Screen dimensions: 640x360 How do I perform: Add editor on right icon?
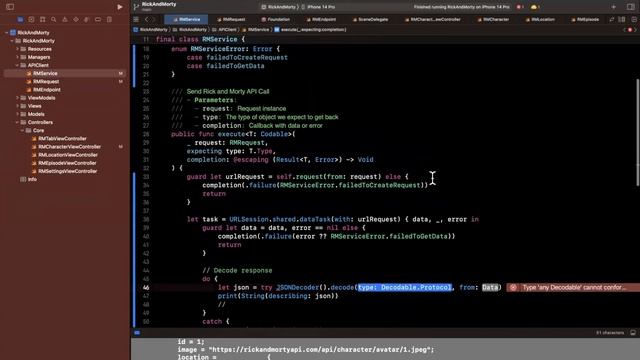tap(634, 19)
